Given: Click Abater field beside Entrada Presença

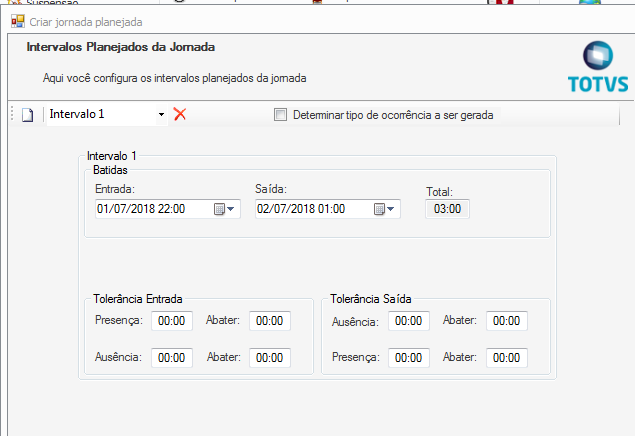Looking at the screenshot, I should [270, 321].
